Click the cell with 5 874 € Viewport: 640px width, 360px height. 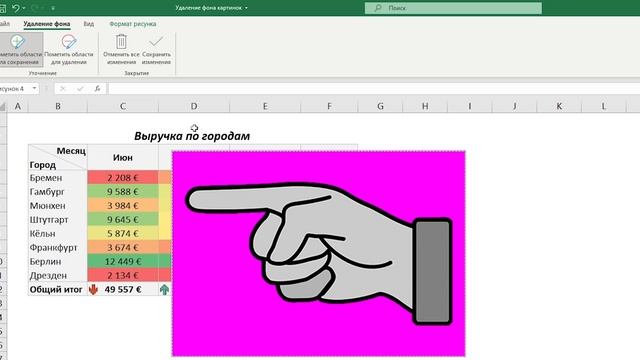click(x=122, y=233)
